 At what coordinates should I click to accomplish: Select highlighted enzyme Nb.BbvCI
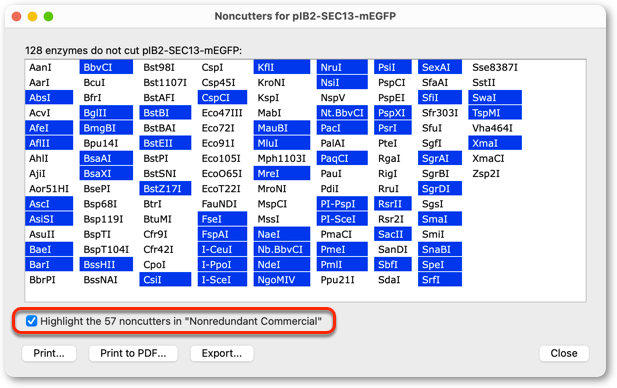[x=282, y=249]
